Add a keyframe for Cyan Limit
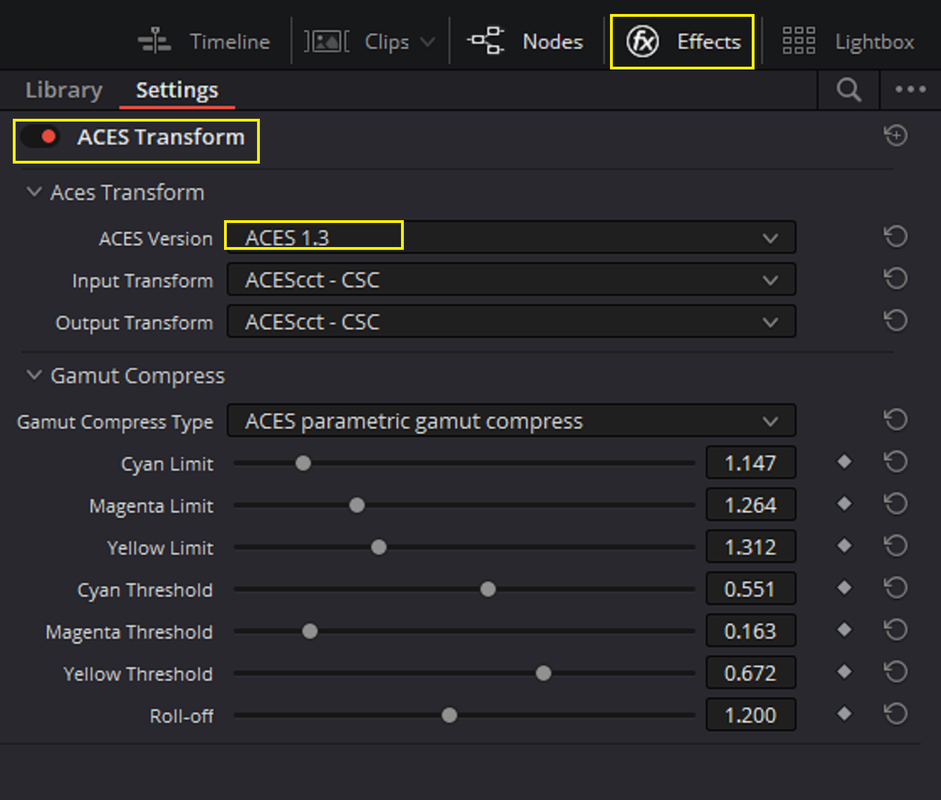Viewport: 941px width, 800px height. tap(844, 462)
